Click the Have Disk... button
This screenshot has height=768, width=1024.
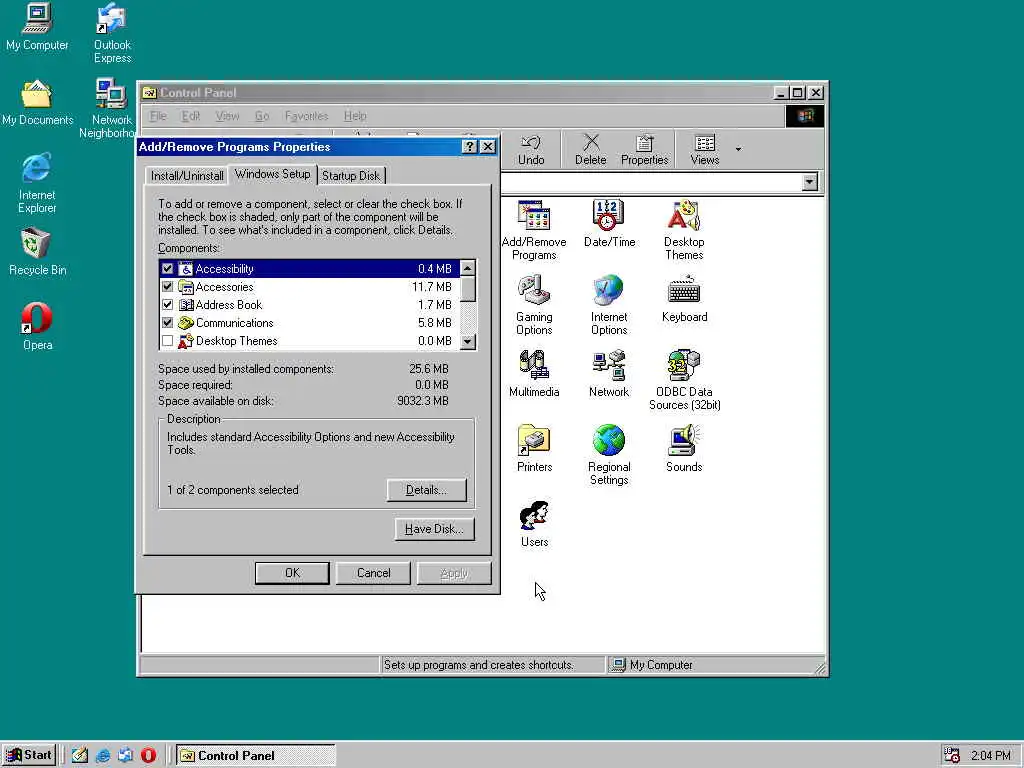coord(434,529)
